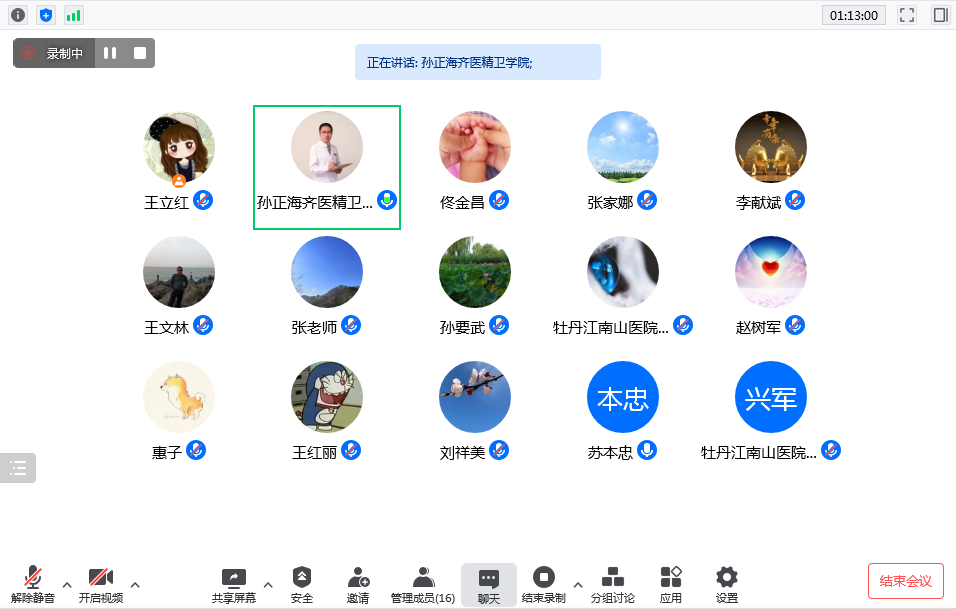
Task: Open the Chat (聊天) panel
Action: (x=488, y=584)
